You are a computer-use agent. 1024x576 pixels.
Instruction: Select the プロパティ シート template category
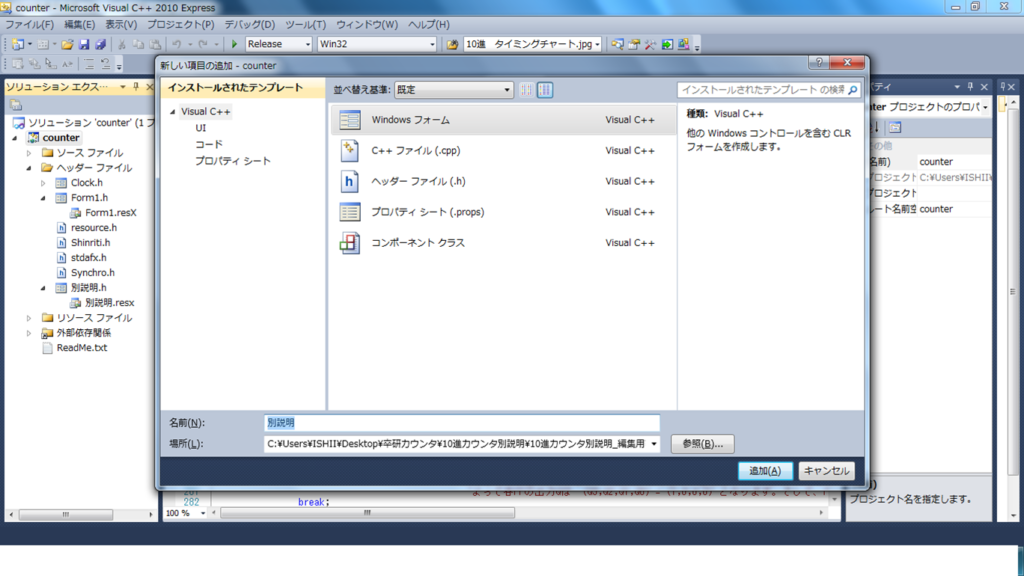pos(232,161)
